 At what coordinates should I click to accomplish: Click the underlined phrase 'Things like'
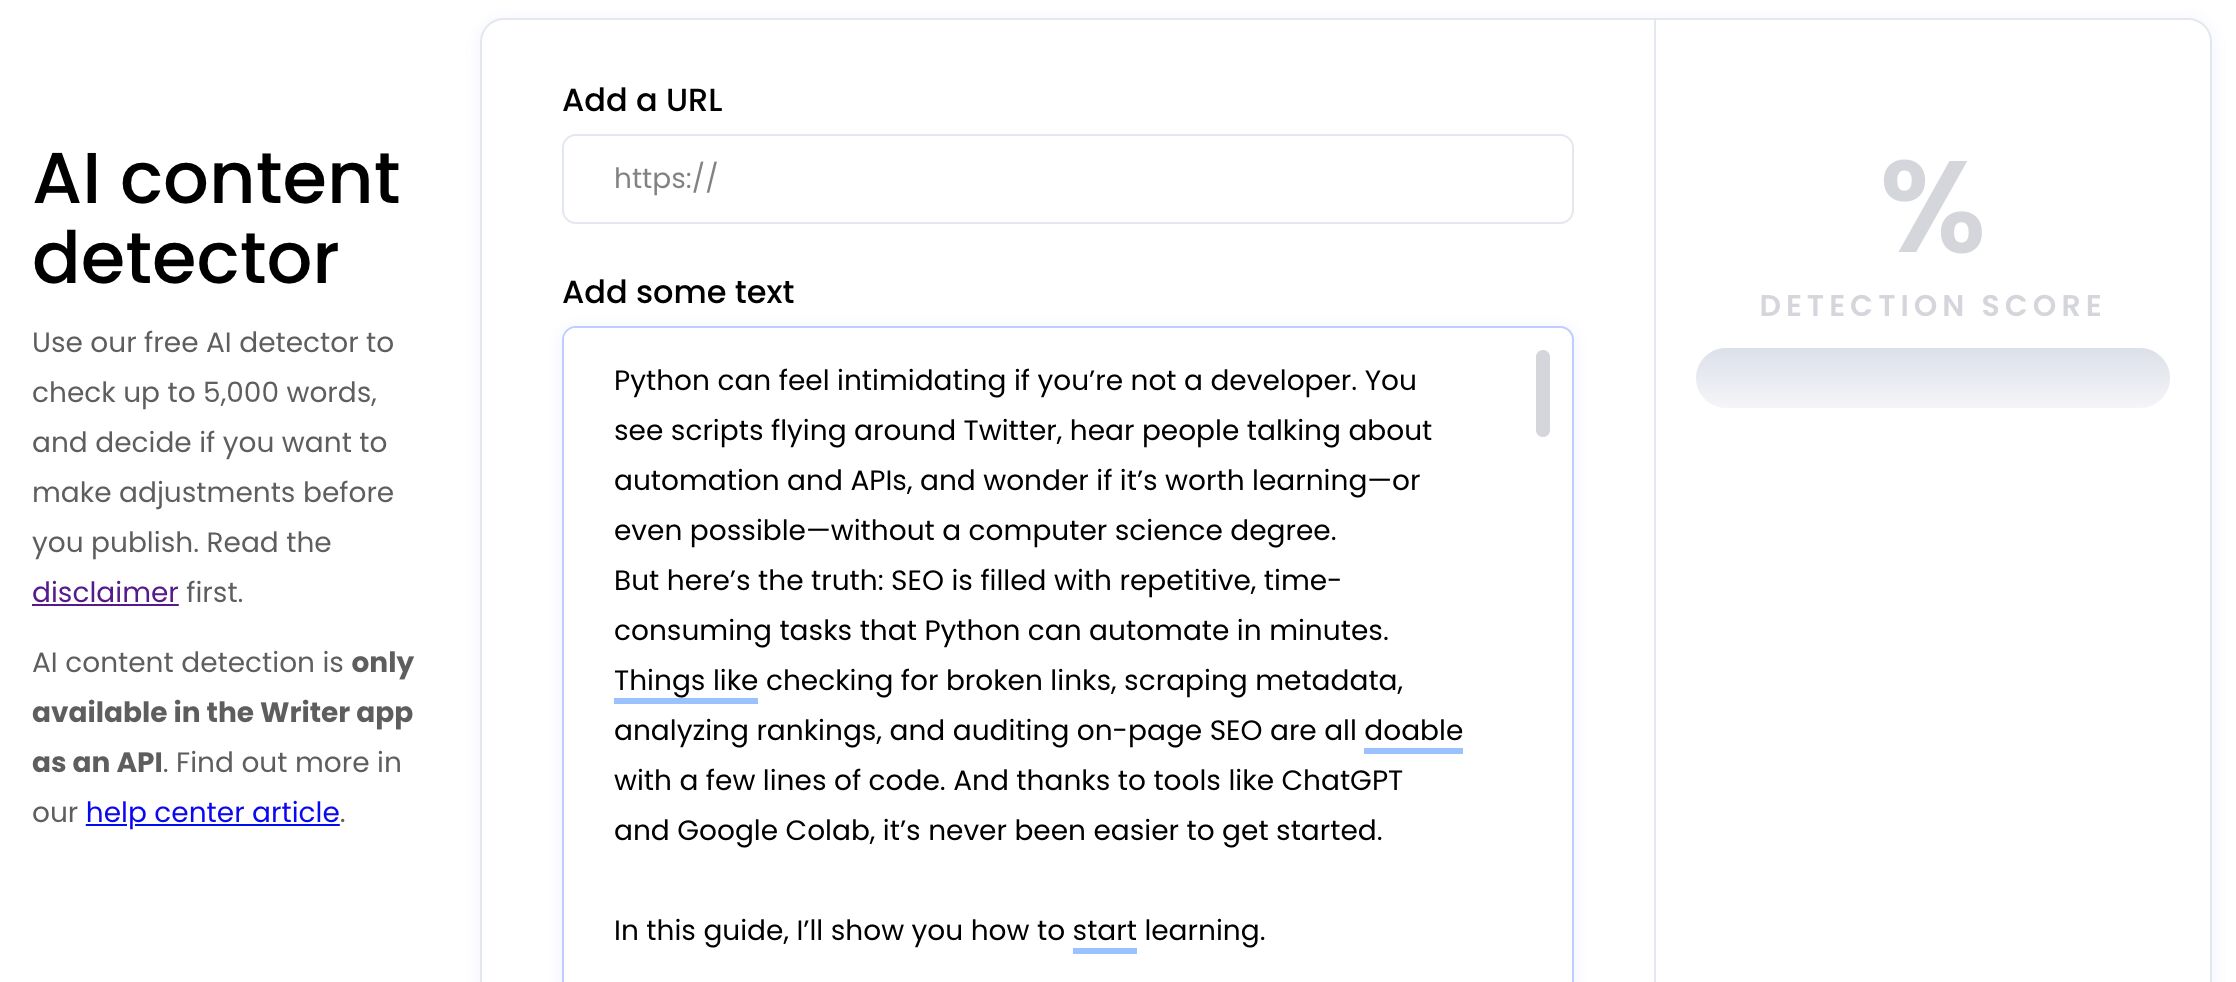coord(685,680)
